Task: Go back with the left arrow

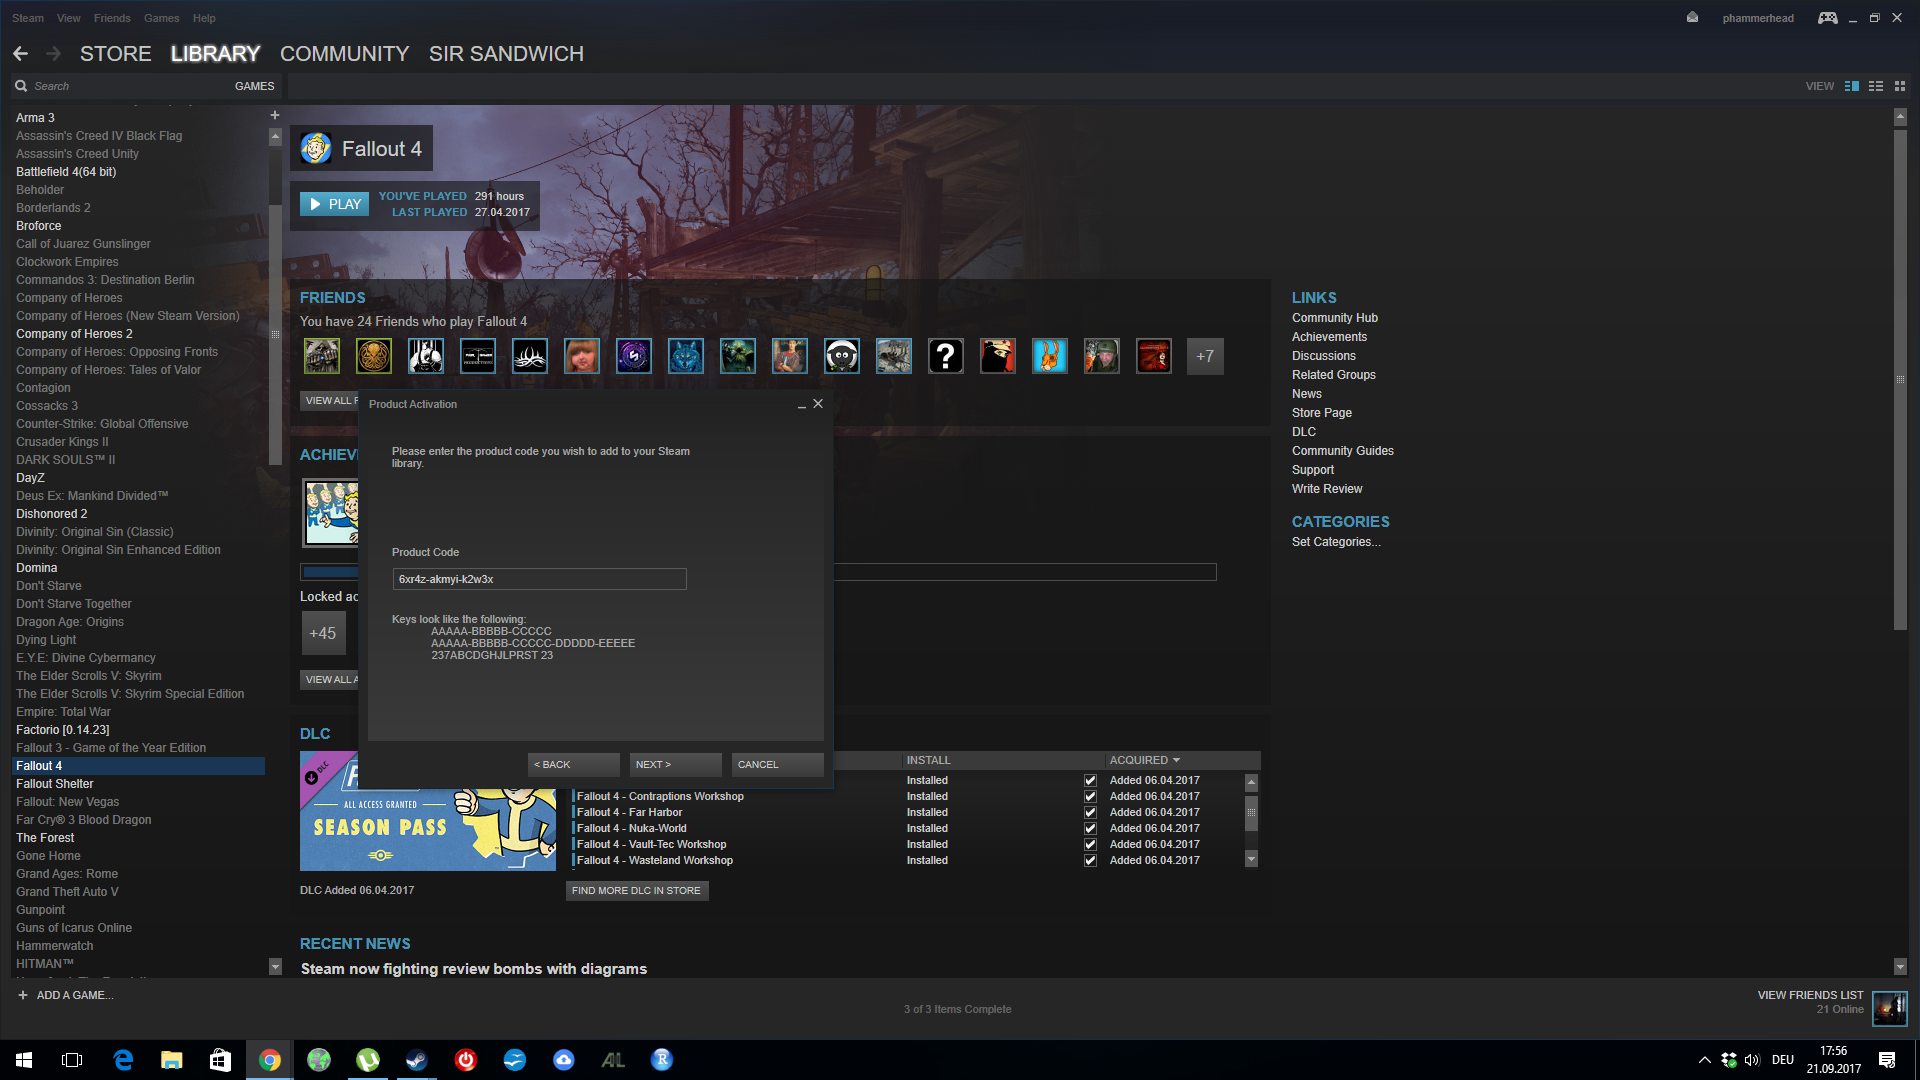Action: (20, 54)
